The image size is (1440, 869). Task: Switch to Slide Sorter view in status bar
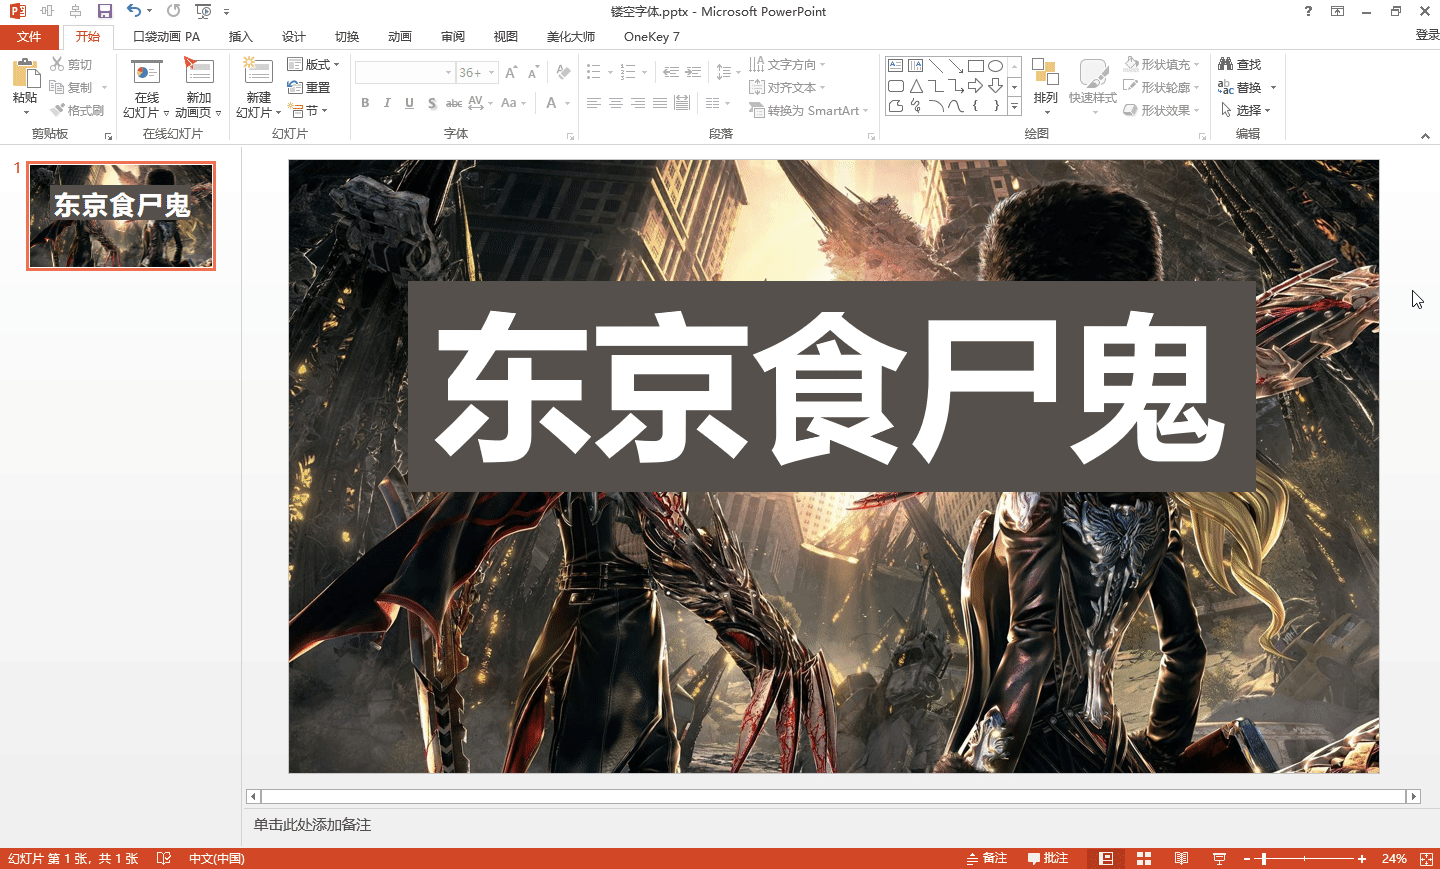[1144, 859]
